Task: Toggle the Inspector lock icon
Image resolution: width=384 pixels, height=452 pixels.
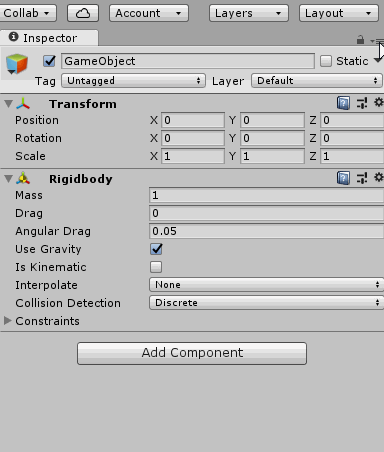Action: click(360, 40)
